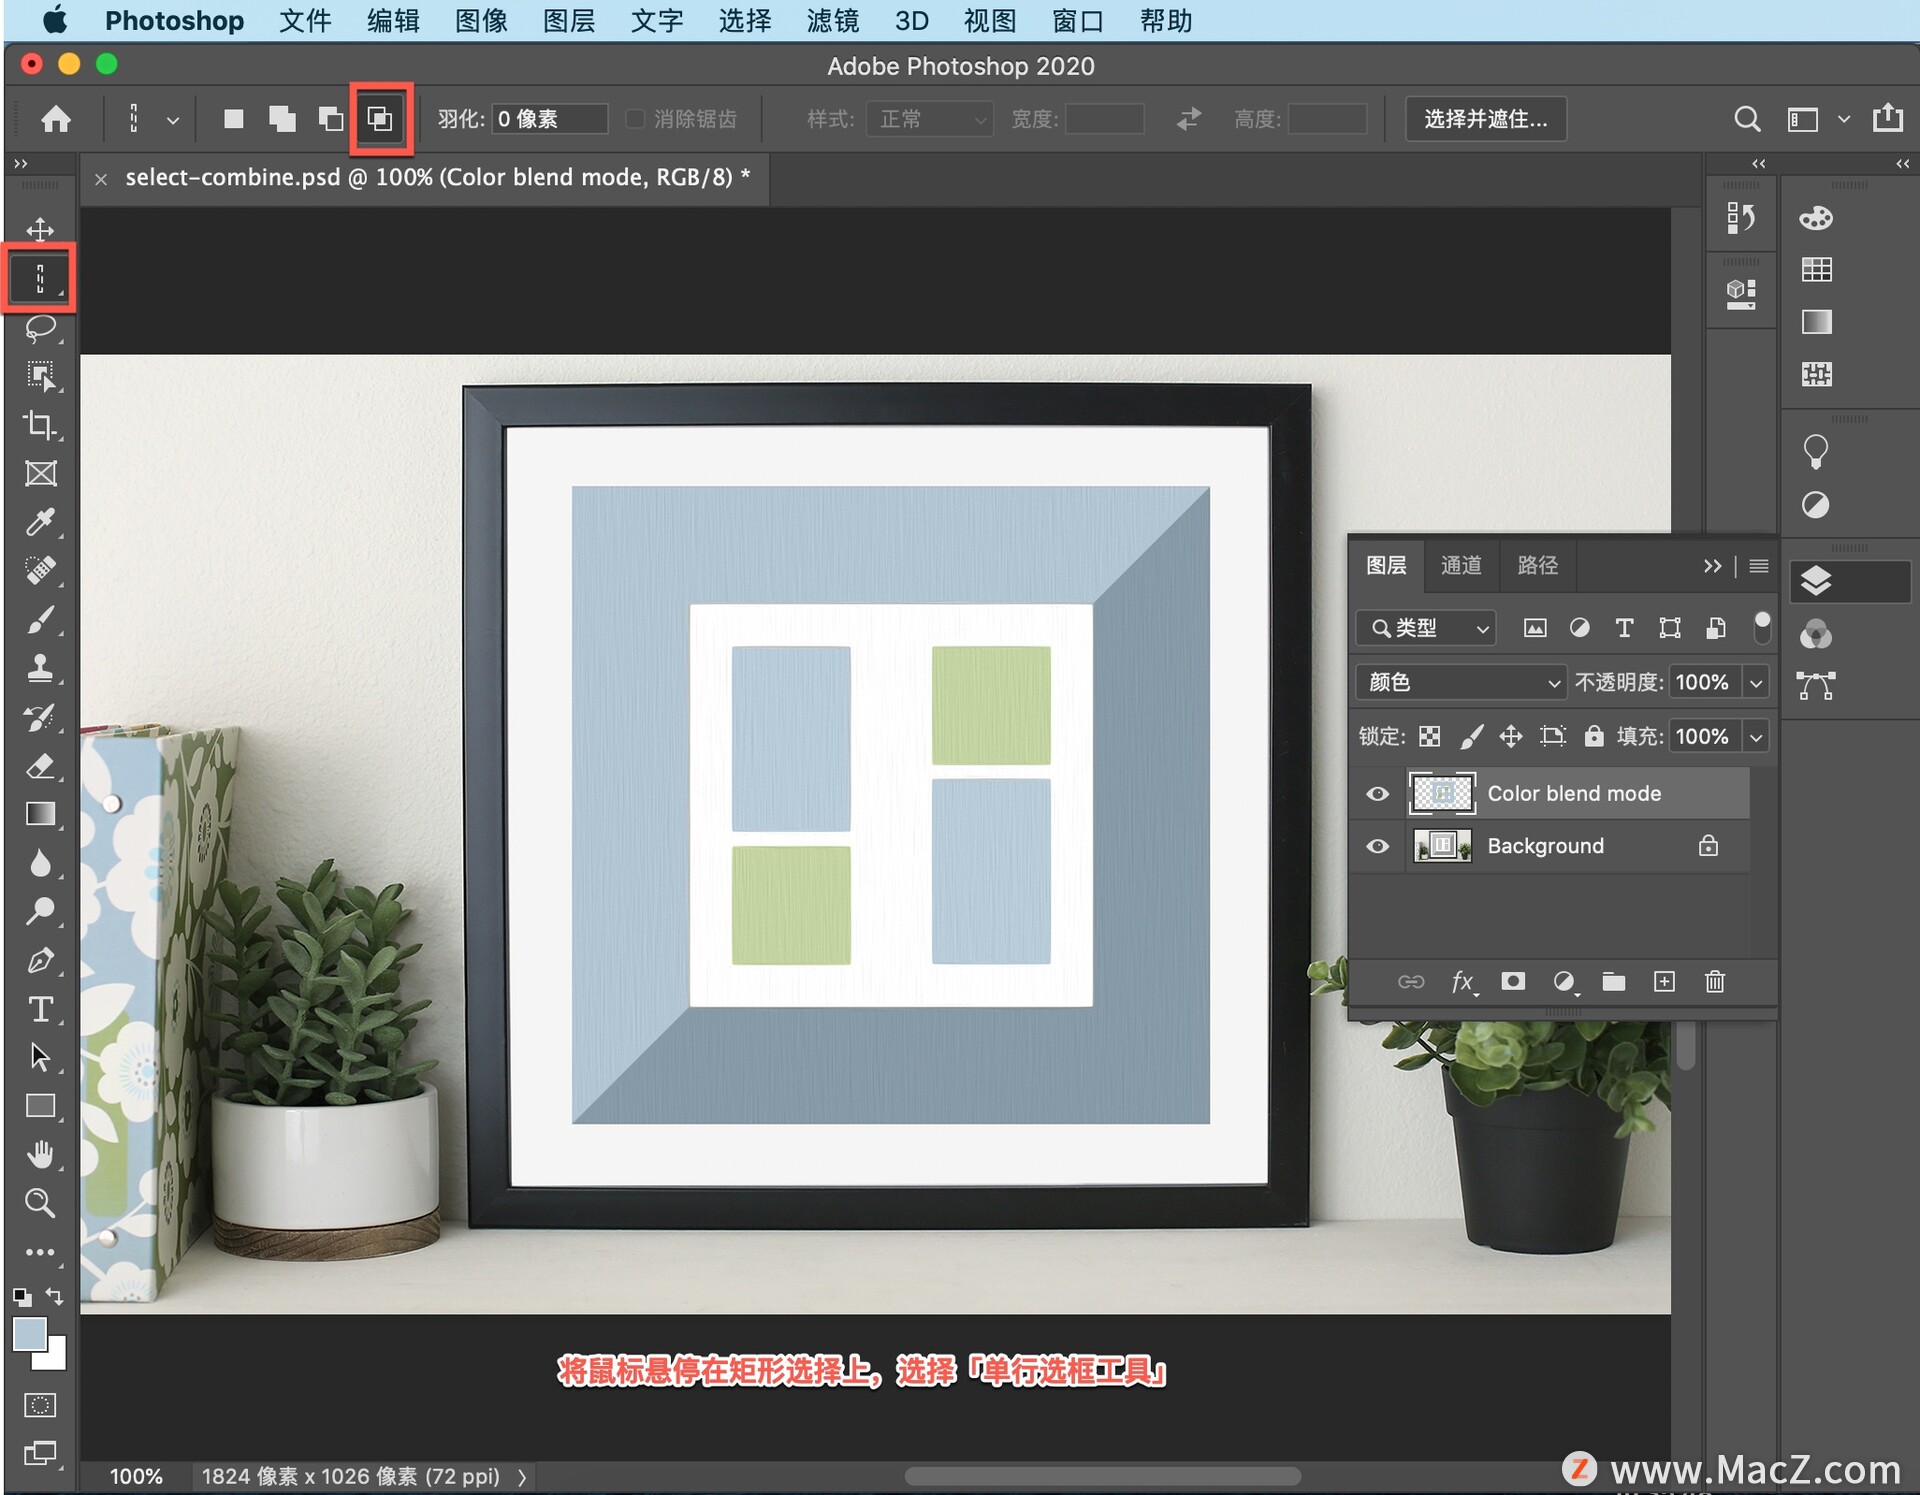Select the History Brush tool
Image resolution: width=1920 pixels, height=1495 pixels.
coord(40,717)
